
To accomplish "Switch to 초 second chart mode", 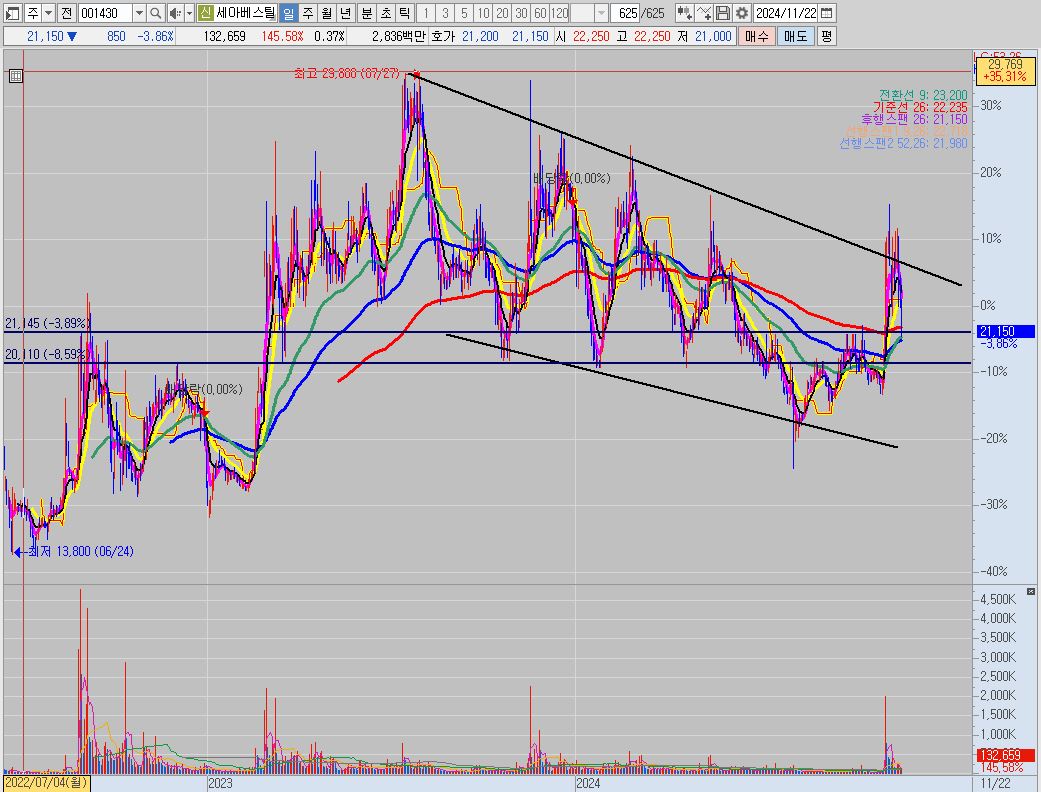I will coord(385,13).
